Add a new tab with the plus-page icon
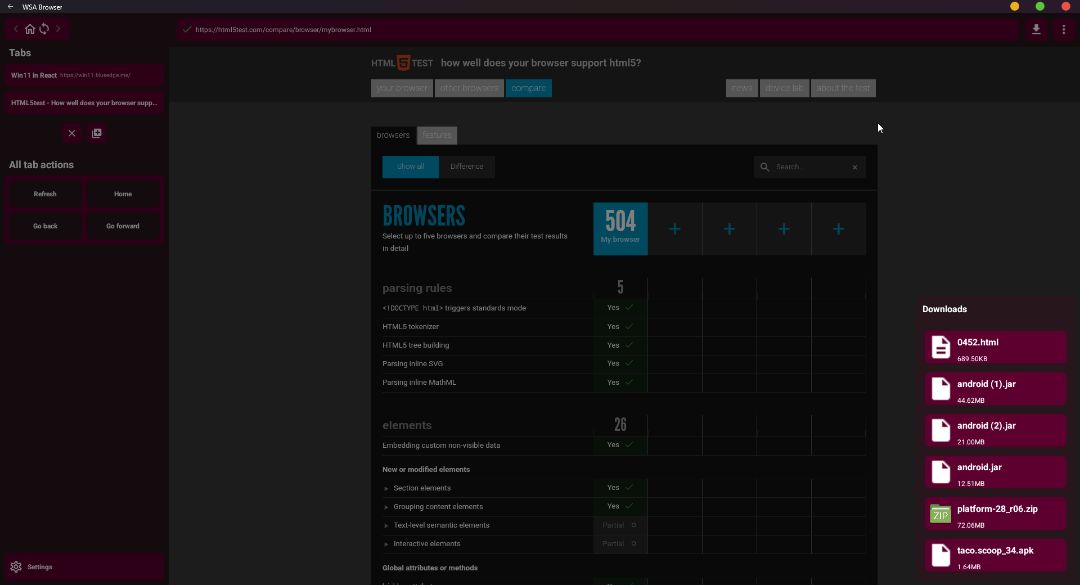Viewport: 1080px width, 585px height. (x=96, y=133)
